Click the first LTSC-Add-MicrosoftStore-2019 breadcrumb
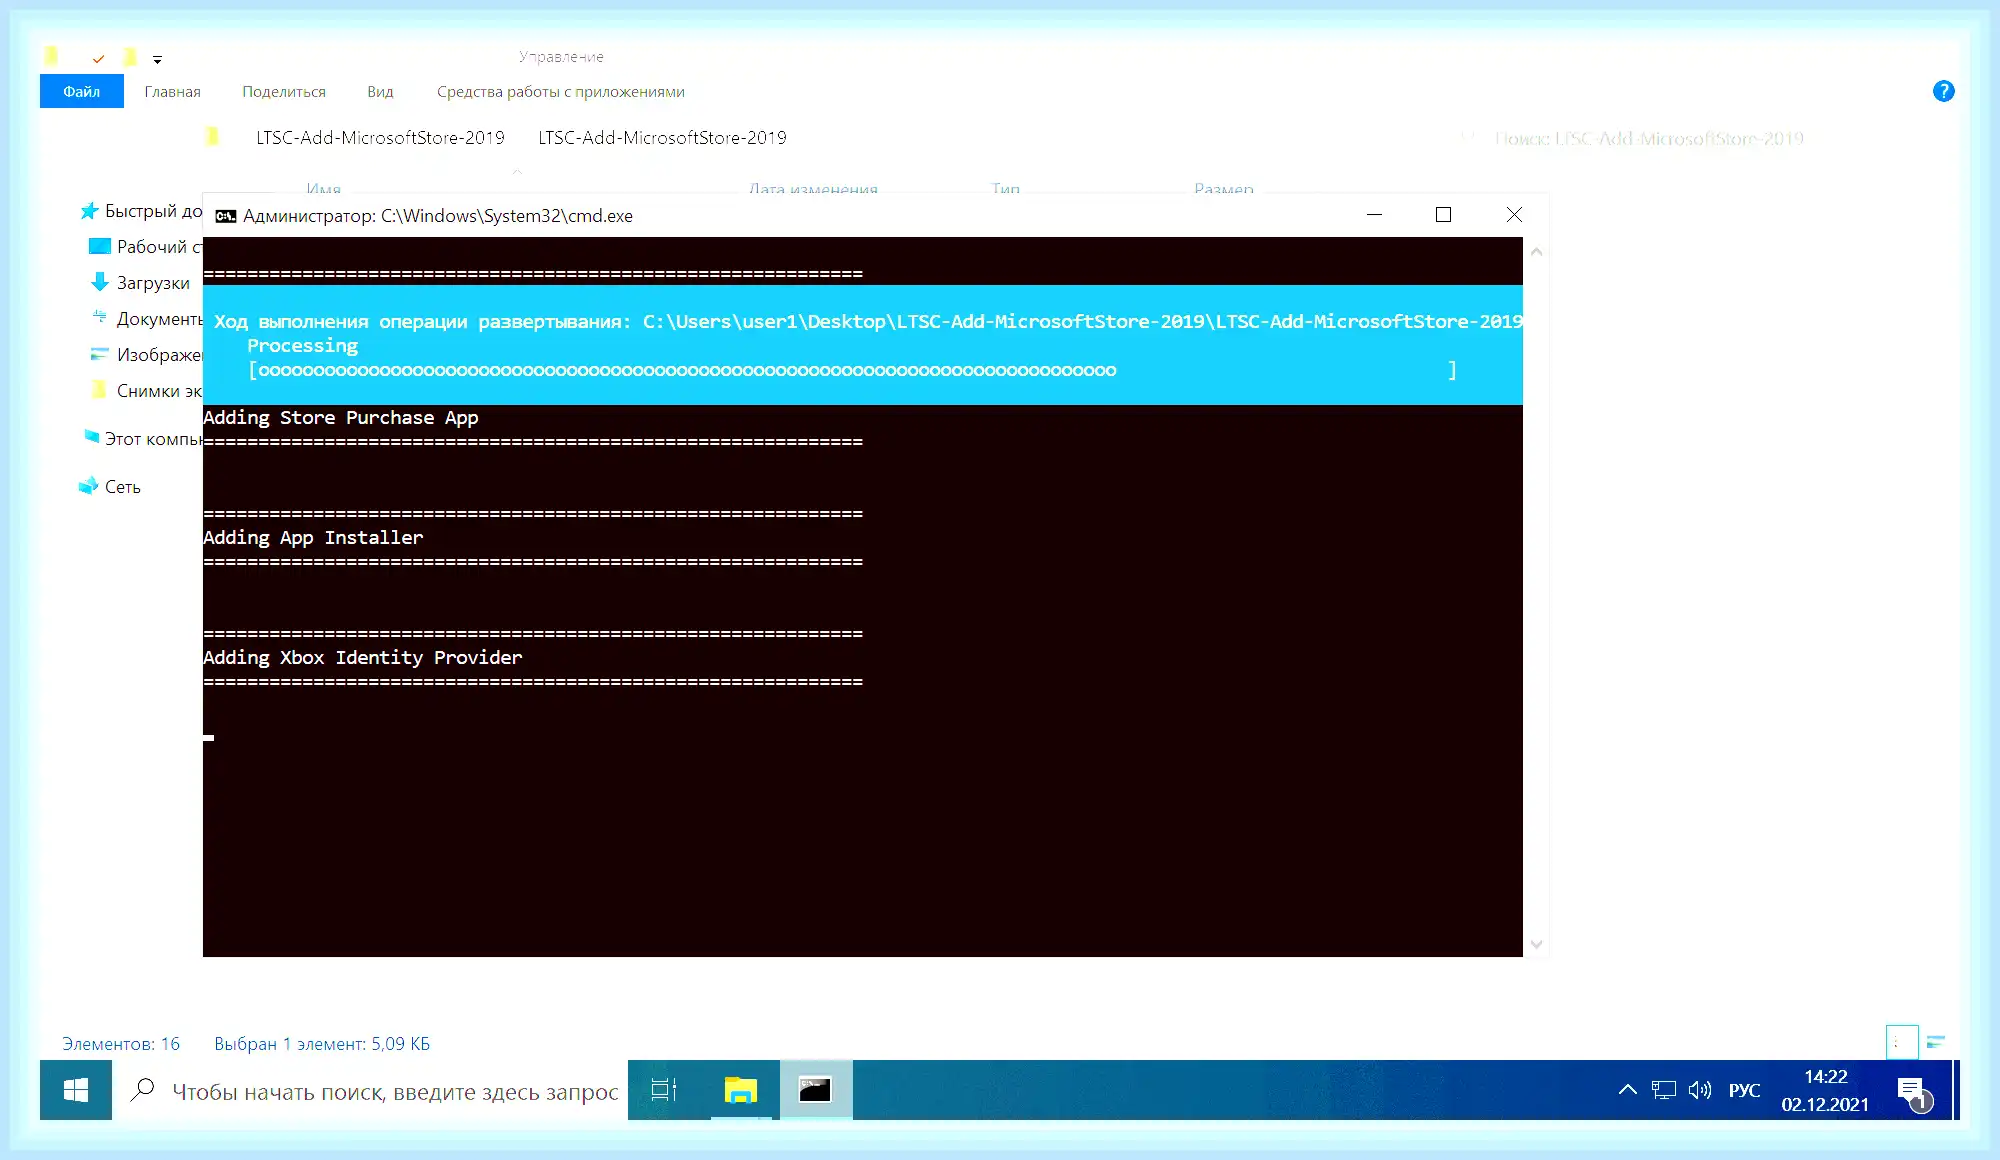2000x1160 pixels. coord(380,138)
